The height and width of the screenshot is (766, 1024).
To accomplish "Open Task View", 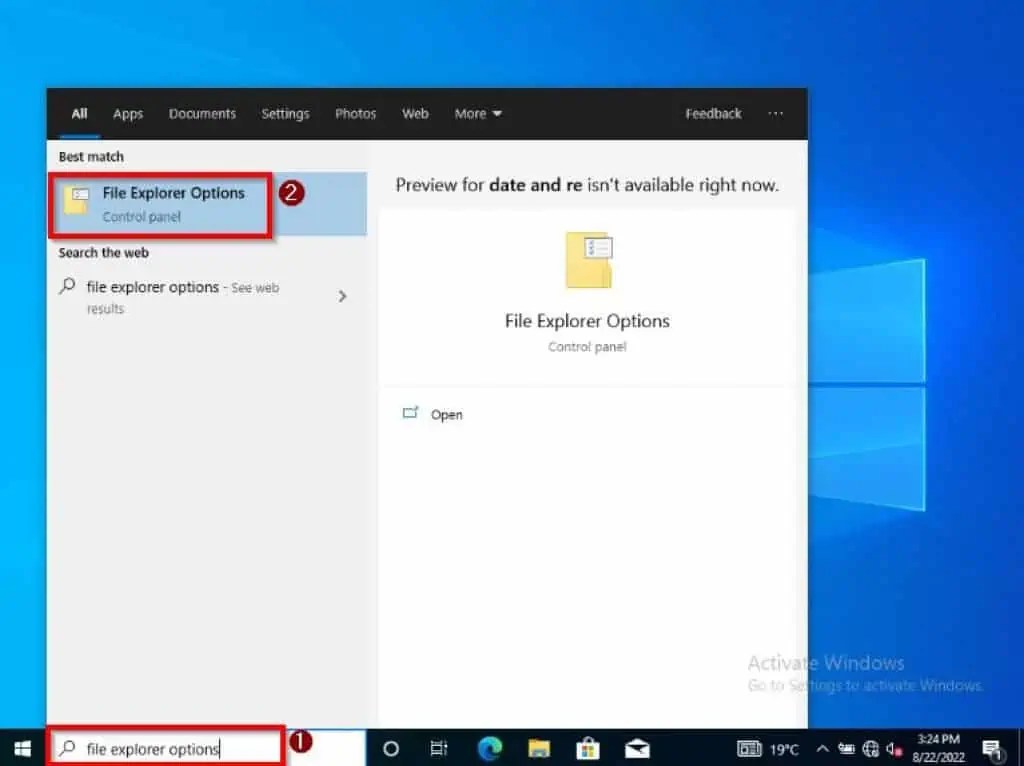I will tap(440, 748).
